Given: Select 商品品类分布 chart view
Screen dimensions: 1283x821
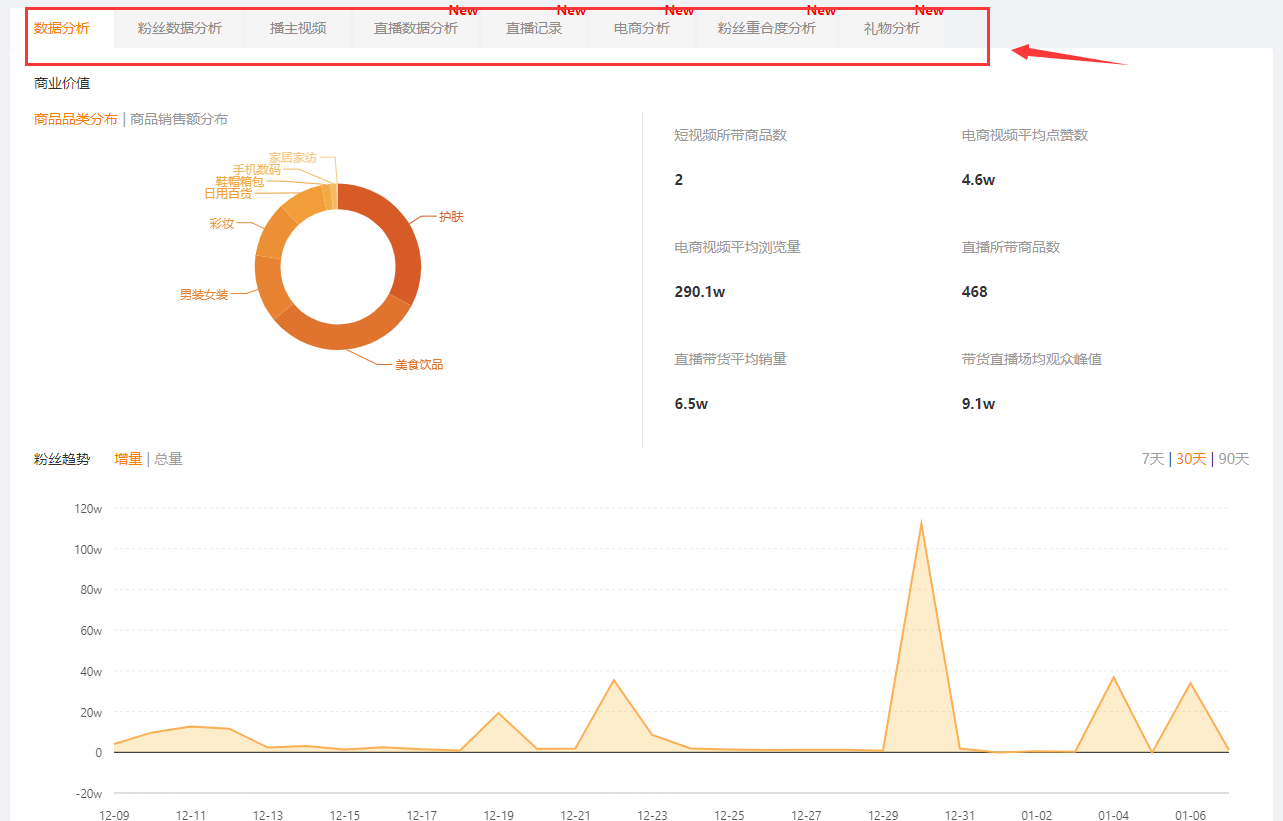Looking at the screenshot, I should [x=76, y=119].
